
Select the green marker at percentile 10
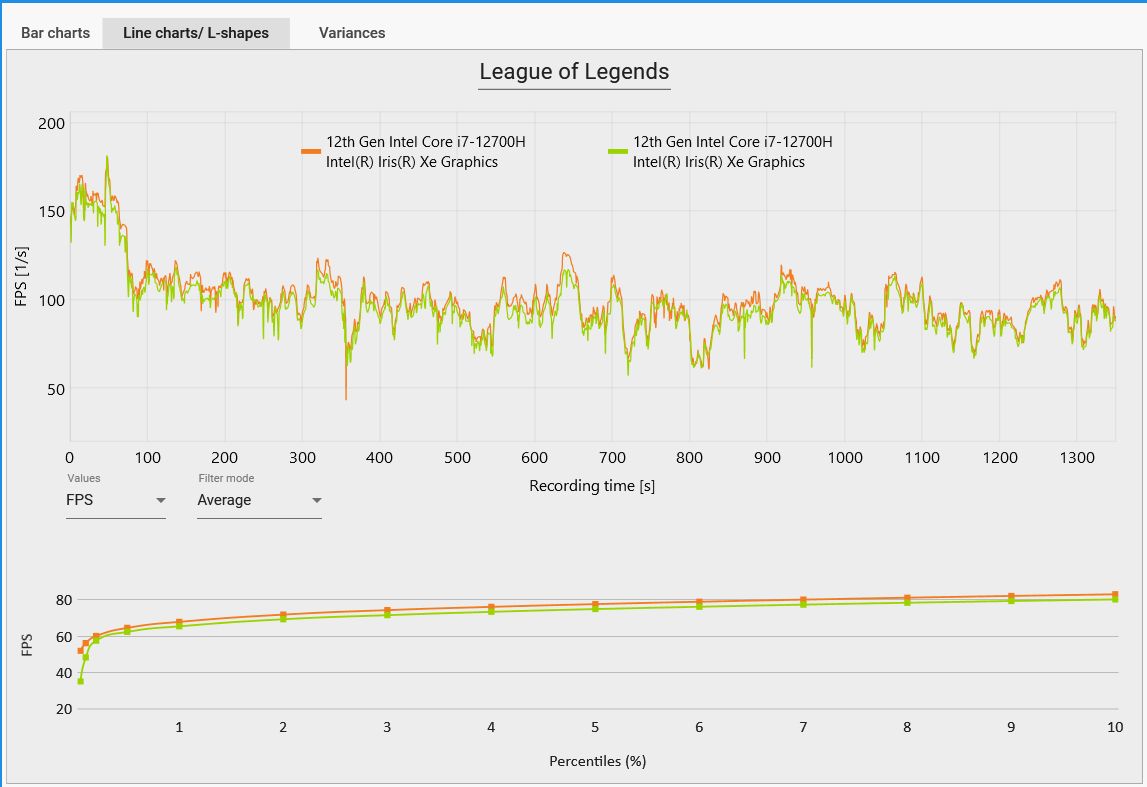1115,599
